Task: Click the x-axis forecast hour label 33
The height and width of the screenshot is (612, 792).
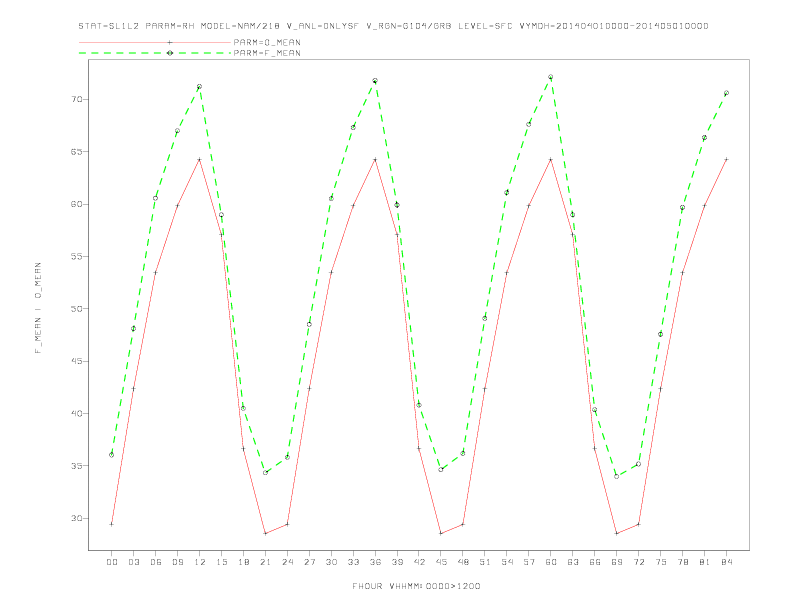Action: pyautogui.click(x=353, y=562)
